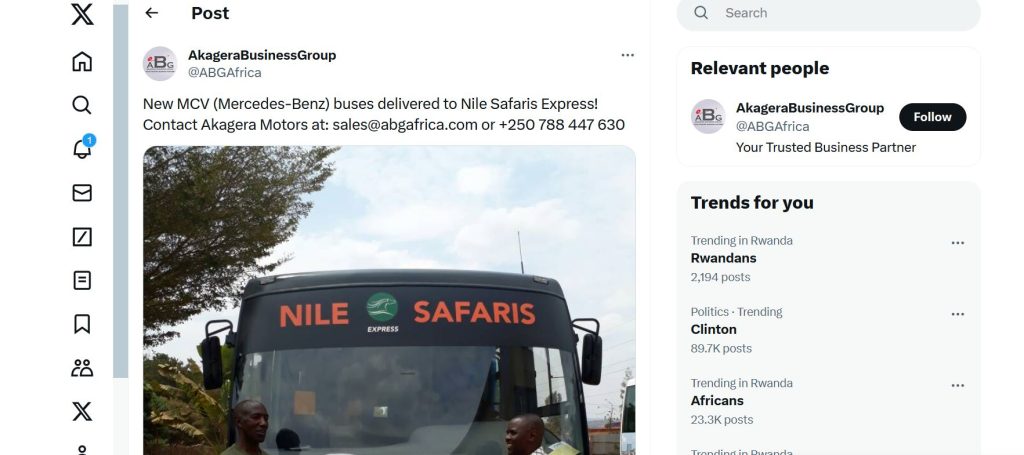Open Lists icon in sidebar
The height and width of the screenshot is (455, 1024).
pyautogui.click(x=82, y=280)
